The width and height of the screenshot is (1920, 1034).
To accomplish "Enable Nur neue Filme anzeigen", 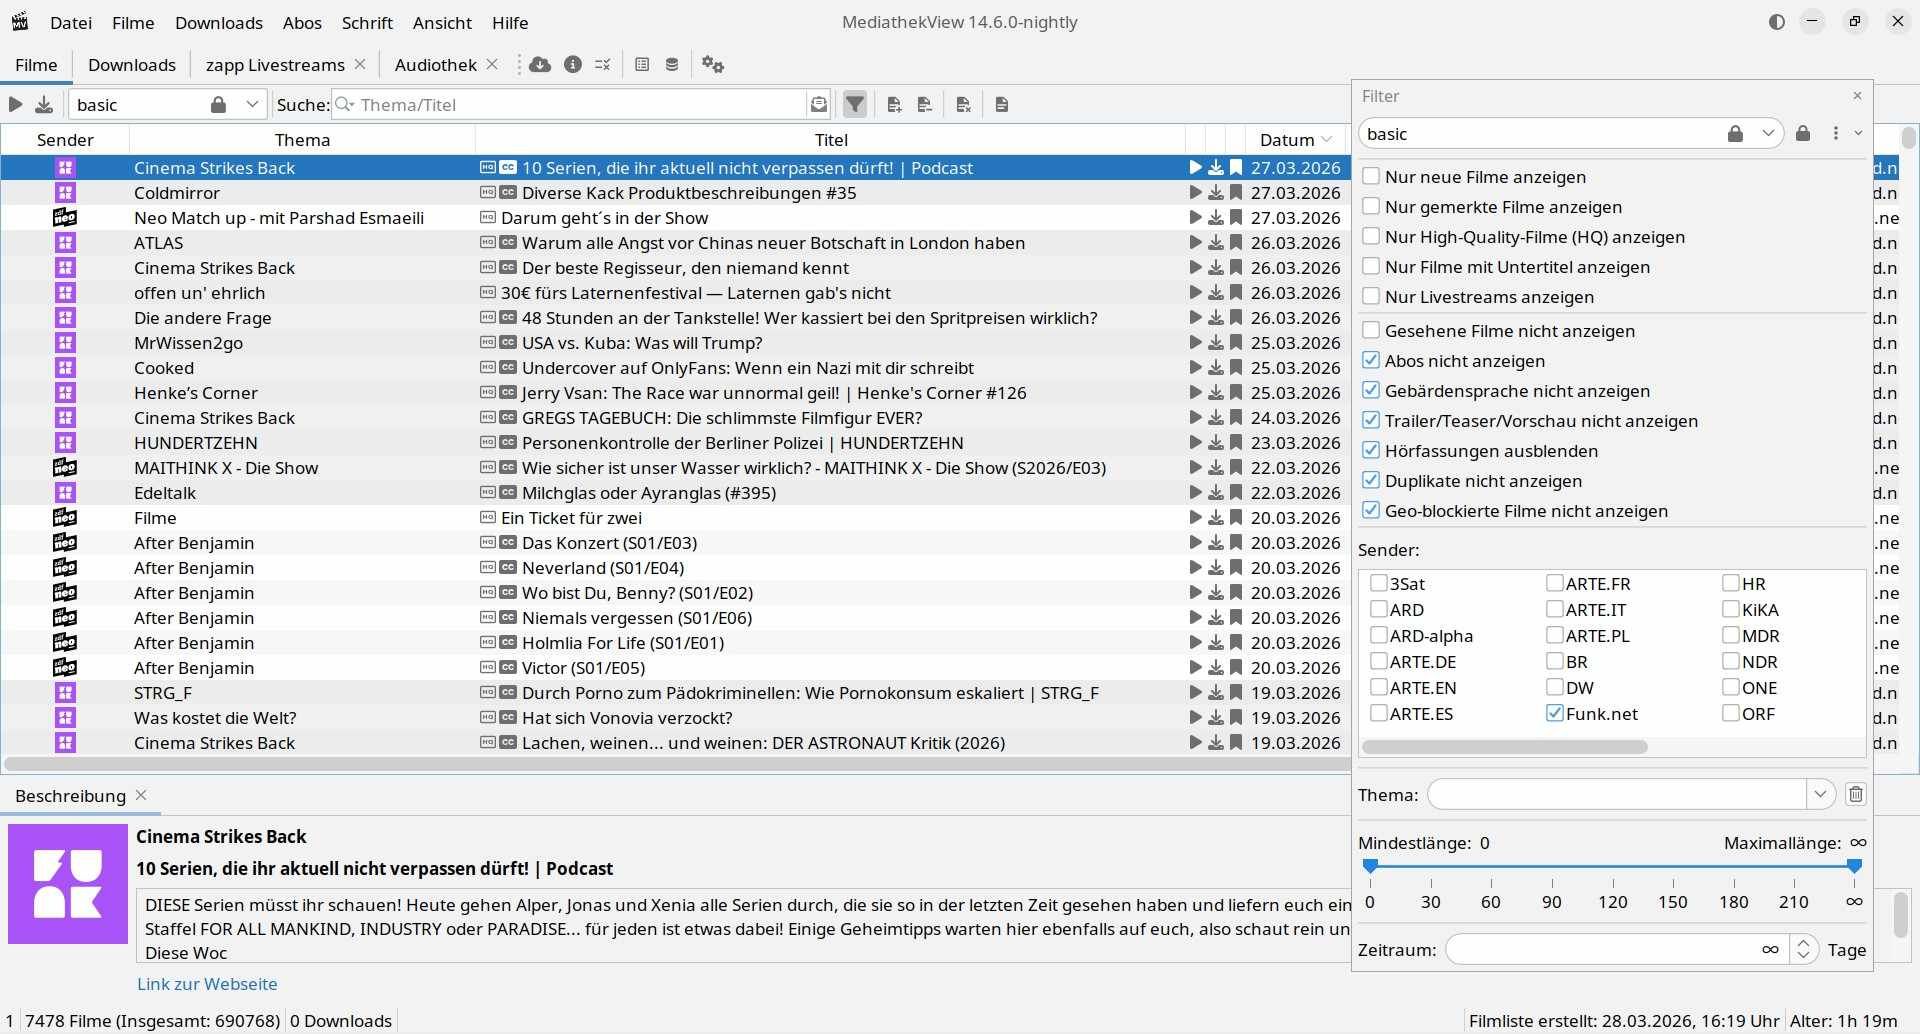I will (1371, 177).
